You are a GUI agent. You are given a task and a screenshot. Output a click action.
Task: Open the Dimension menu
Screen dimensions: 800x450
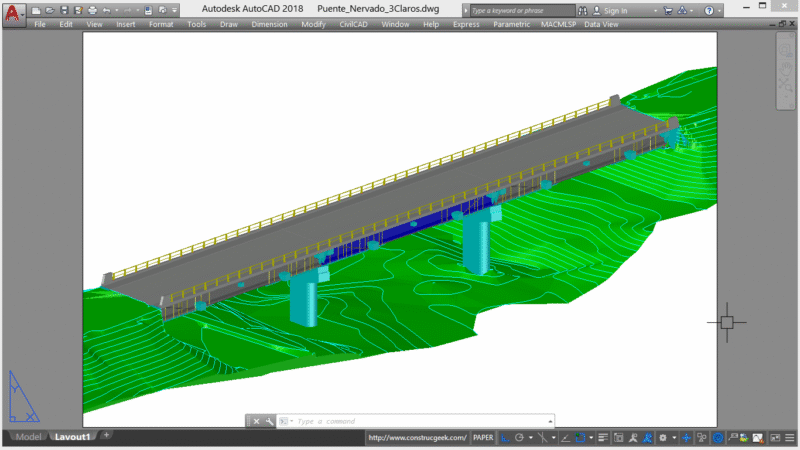[x=269, y=24]
